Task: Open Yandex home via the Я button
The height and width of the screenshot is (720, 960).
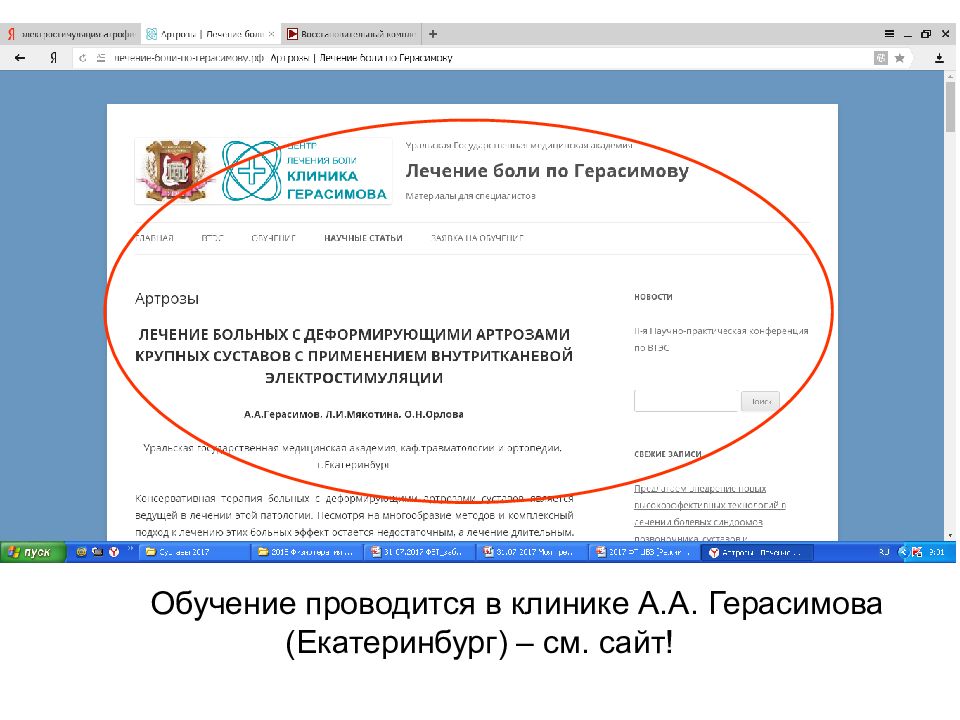Action: pyautogui.click(x=53, y=58)
